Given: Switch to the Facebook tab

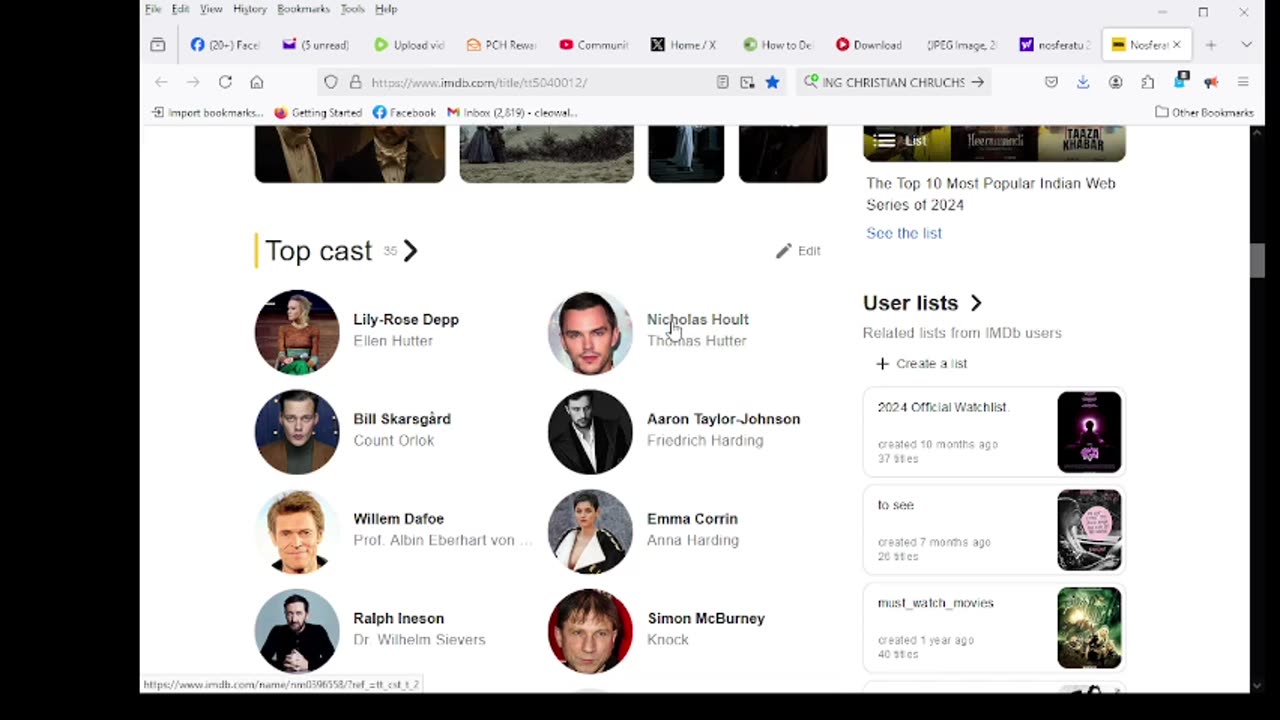Looking at the screenshot, I should [x=225, y=45].
